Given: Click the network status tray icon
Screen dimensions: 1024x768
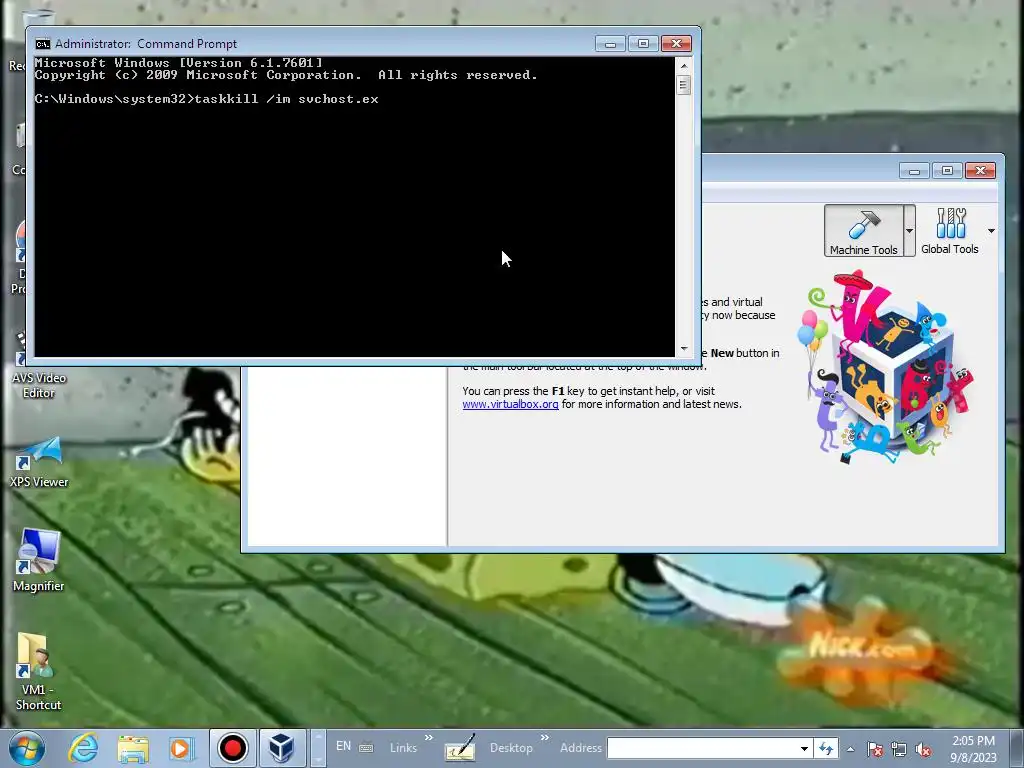Looking at the screenshot, I should [x=899, y=750].
